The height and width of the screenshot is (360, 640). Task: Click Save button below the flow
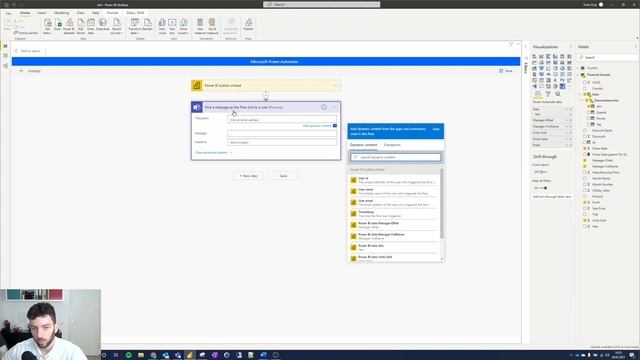click(x=283, y=176)
